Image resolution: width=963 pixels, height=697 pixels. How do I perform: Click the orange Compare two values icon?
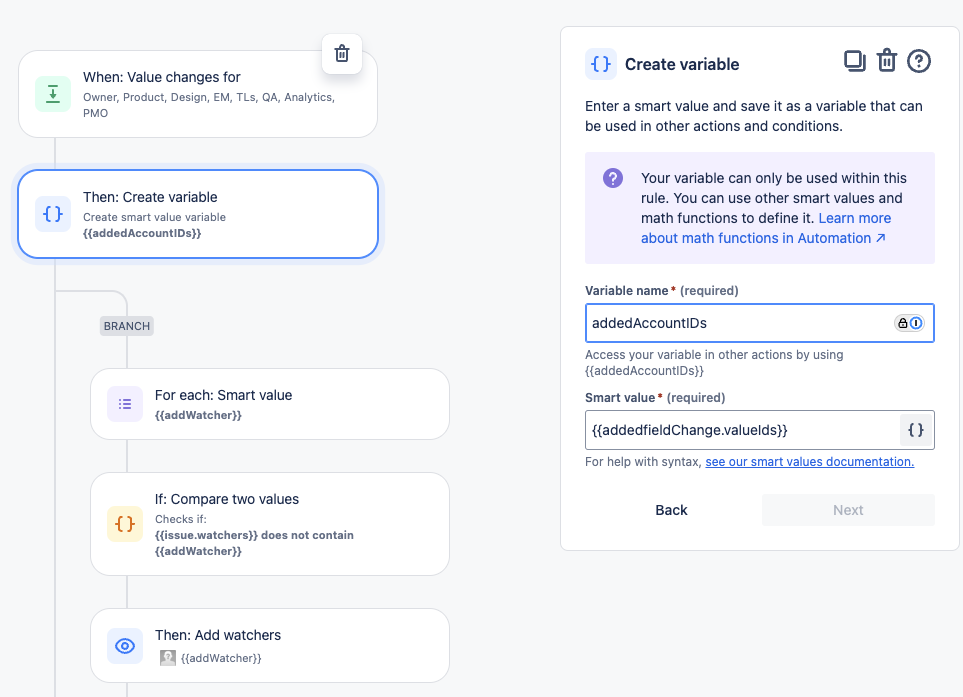[125, 524]
